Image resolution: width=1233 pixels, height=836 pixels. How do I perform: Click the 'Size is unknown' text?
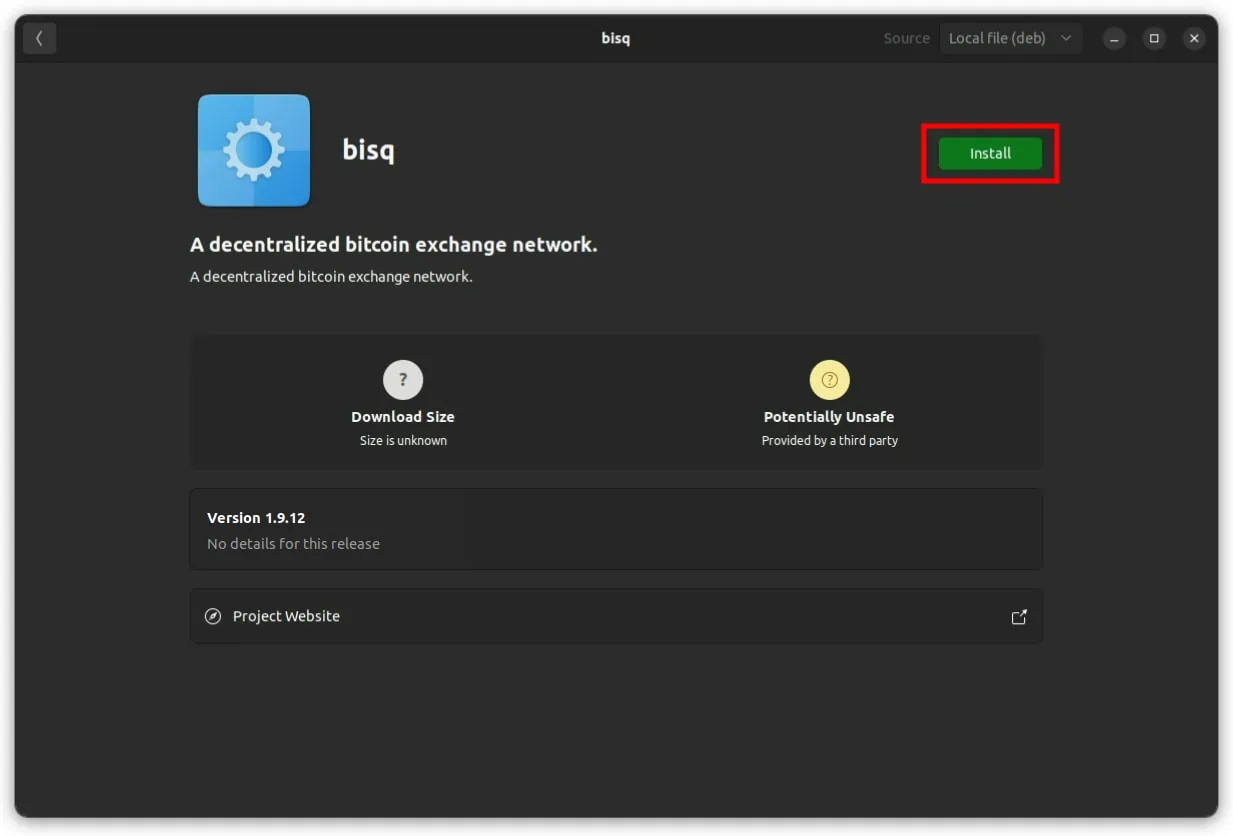(403, 441)
